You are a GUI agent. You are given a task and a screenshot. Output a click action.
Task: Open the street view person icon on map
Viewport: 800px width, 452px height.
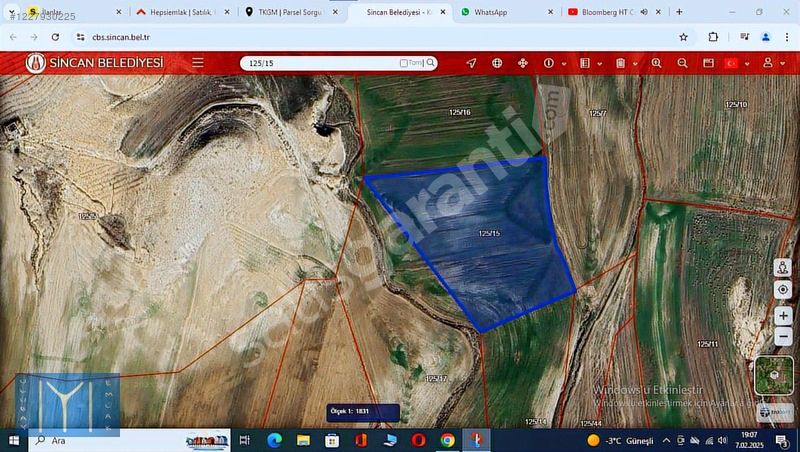pyautogui.click(x=782, y=269)
